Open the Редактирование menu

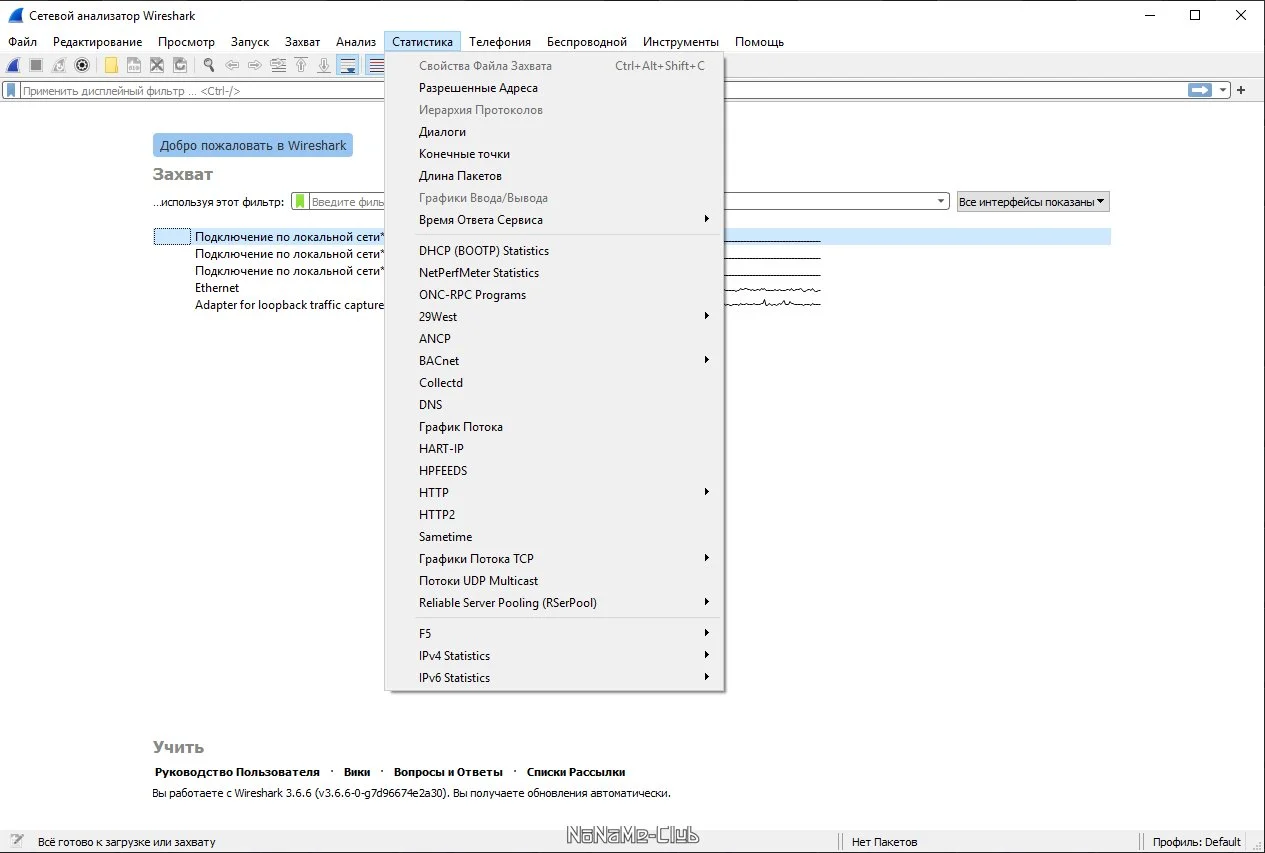coord(98,42)
